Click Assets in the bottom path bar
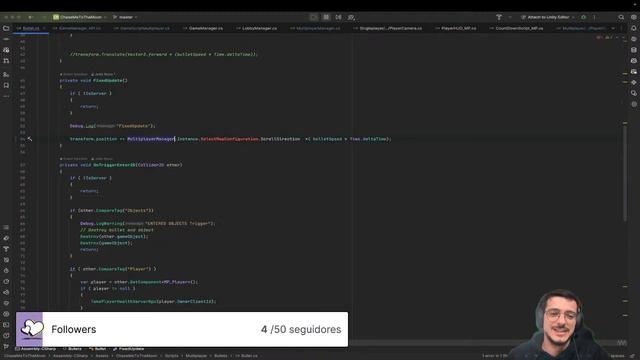This screenshot has width=640, height=360. pos(102,356)
